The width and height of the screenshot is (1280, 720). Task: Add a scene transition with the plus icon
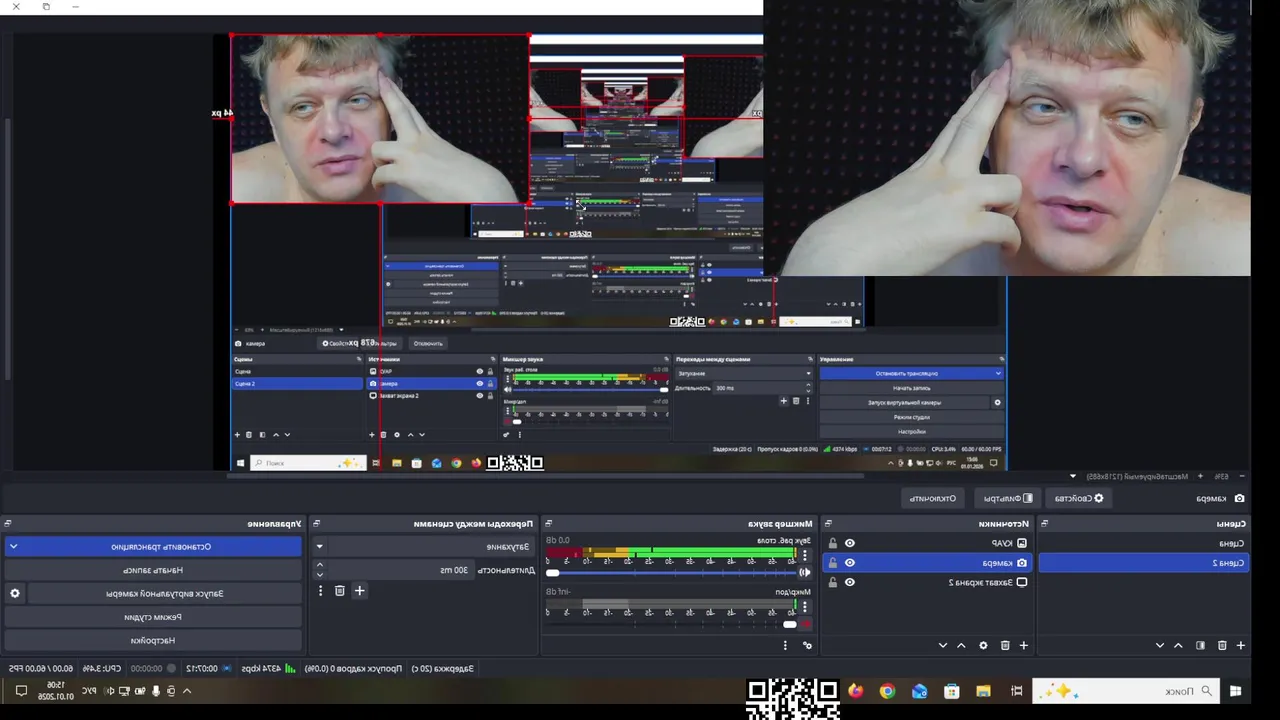click(x=359, y=591)
